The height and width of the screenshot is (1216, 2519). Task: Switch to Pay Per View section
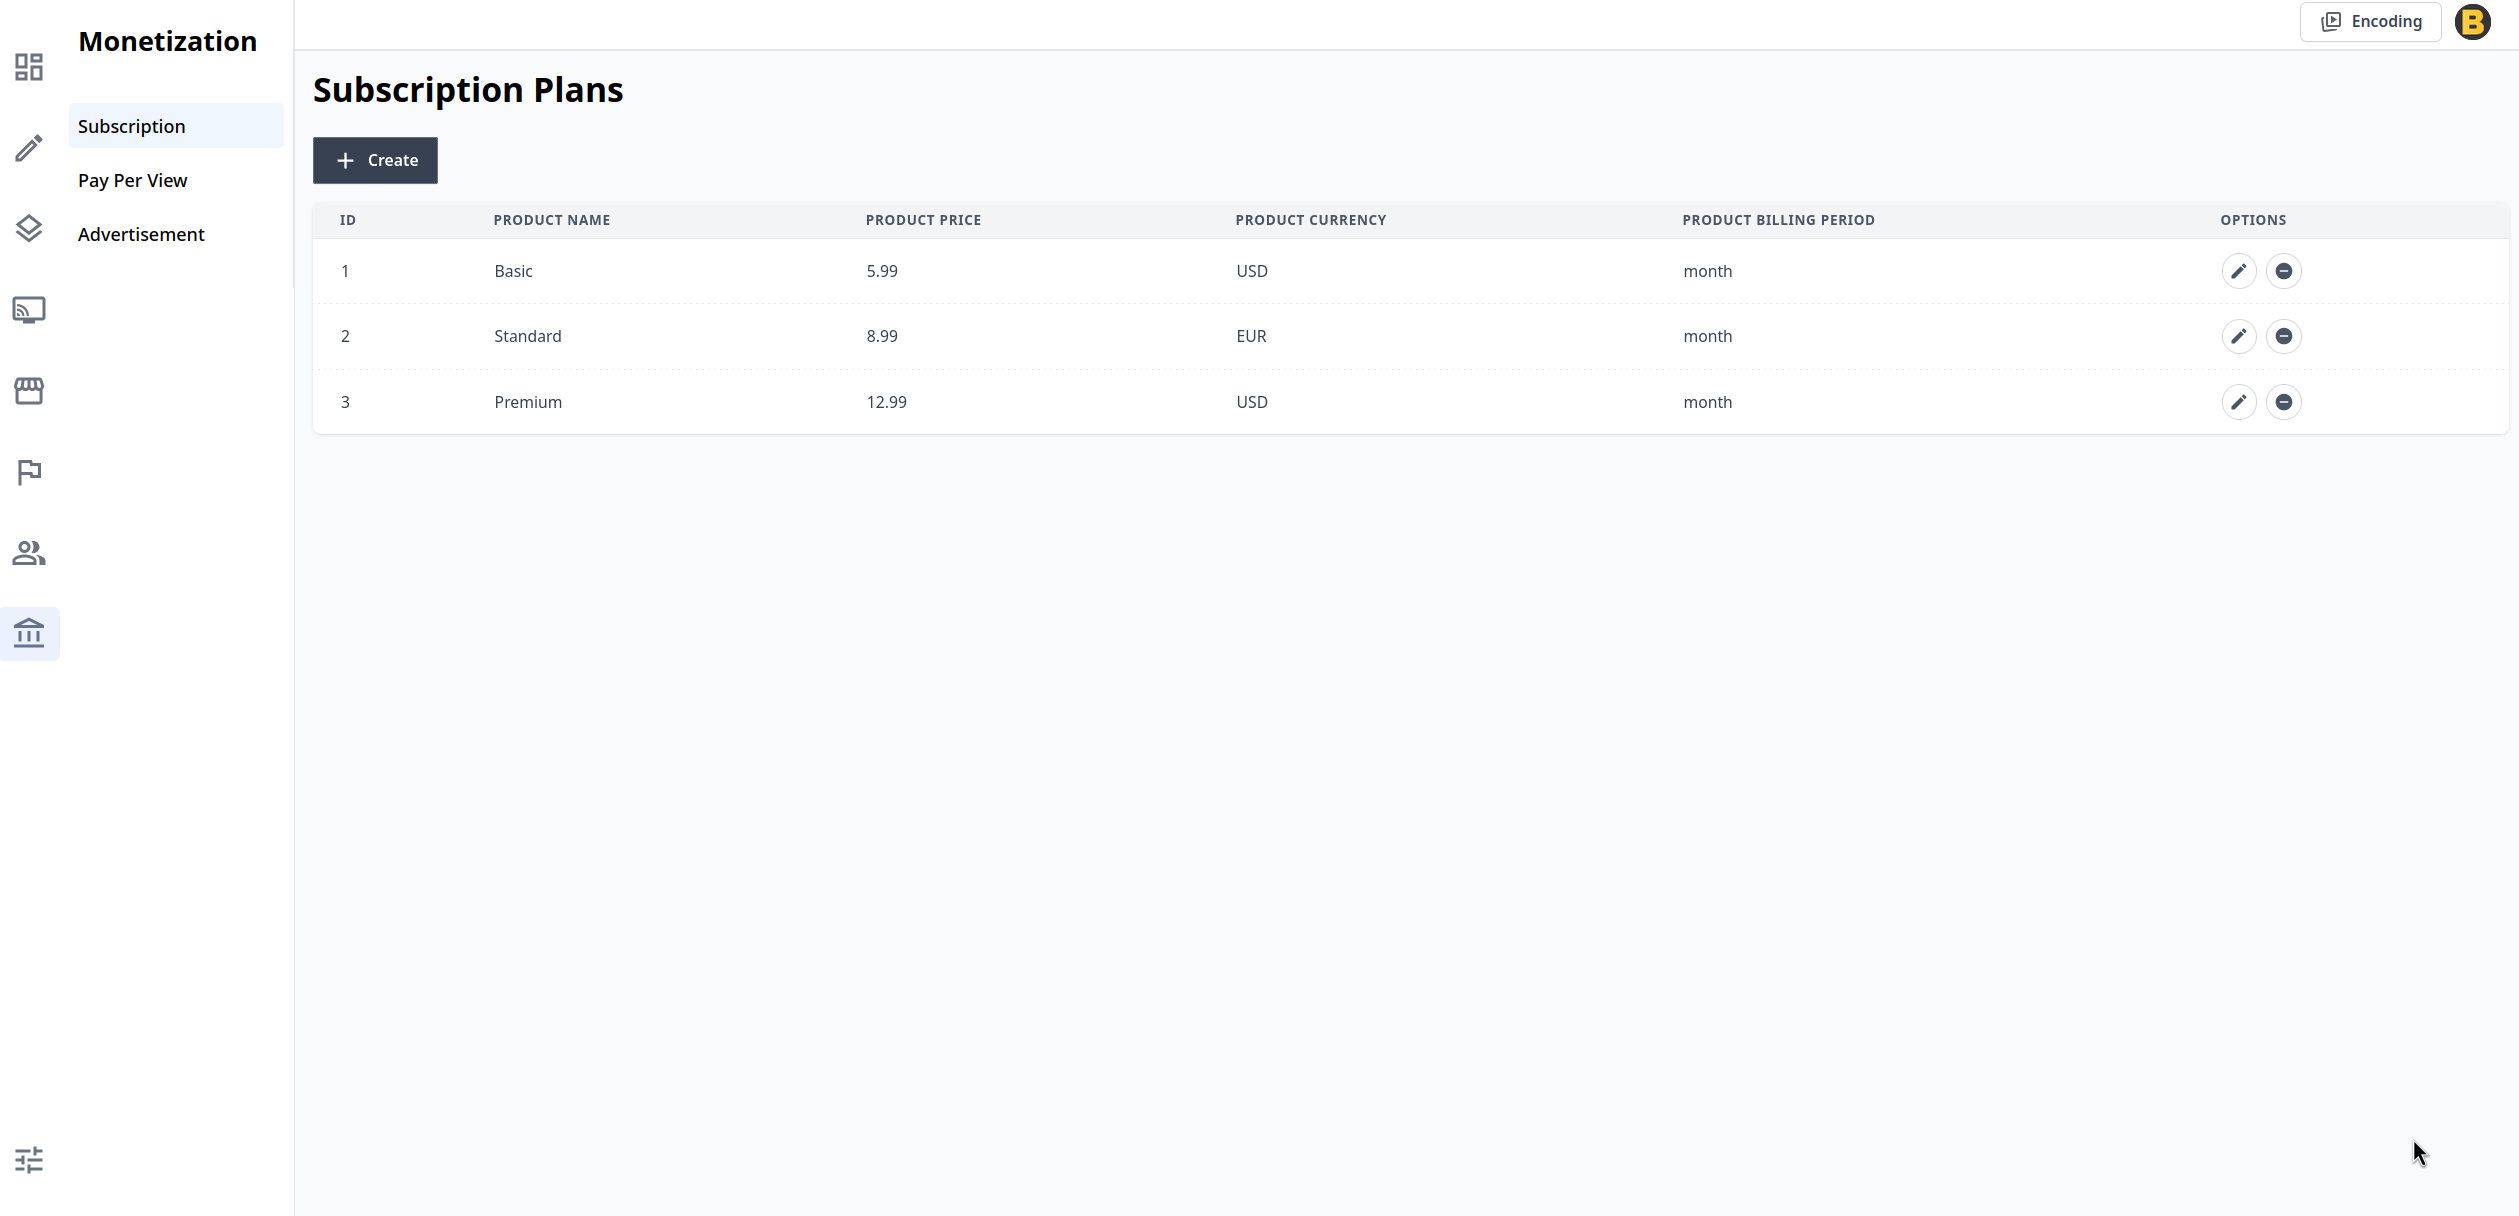click(133, 180)
